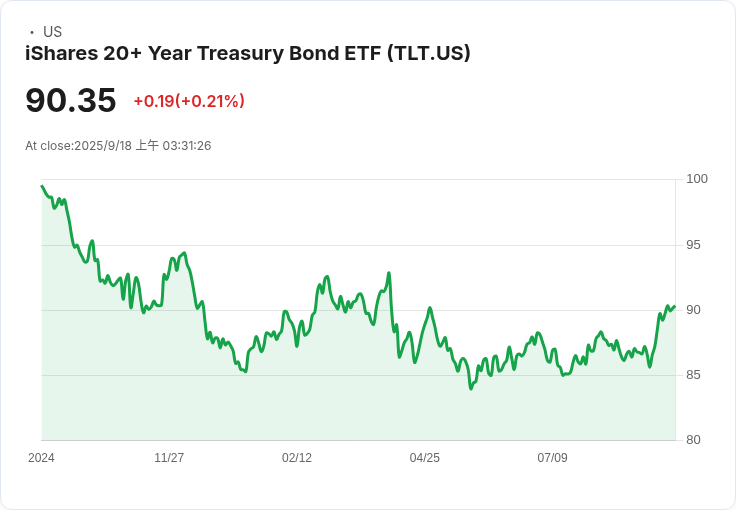Screen dimensions: 736x510
Task: Click the chart line's starting peak near 100
Action: pyautogui.click(x=42, y=186)
